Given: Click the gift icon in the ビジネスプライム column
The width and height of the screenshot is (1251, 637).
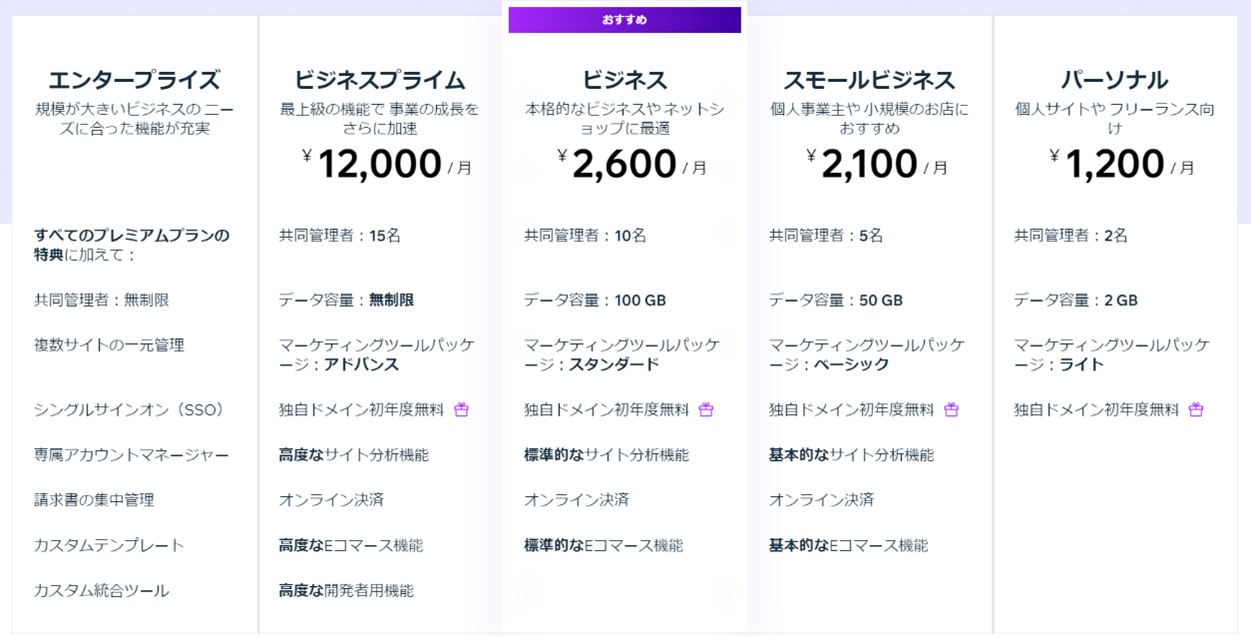Looking at the screenshot, I should click(x=461, y=410).
